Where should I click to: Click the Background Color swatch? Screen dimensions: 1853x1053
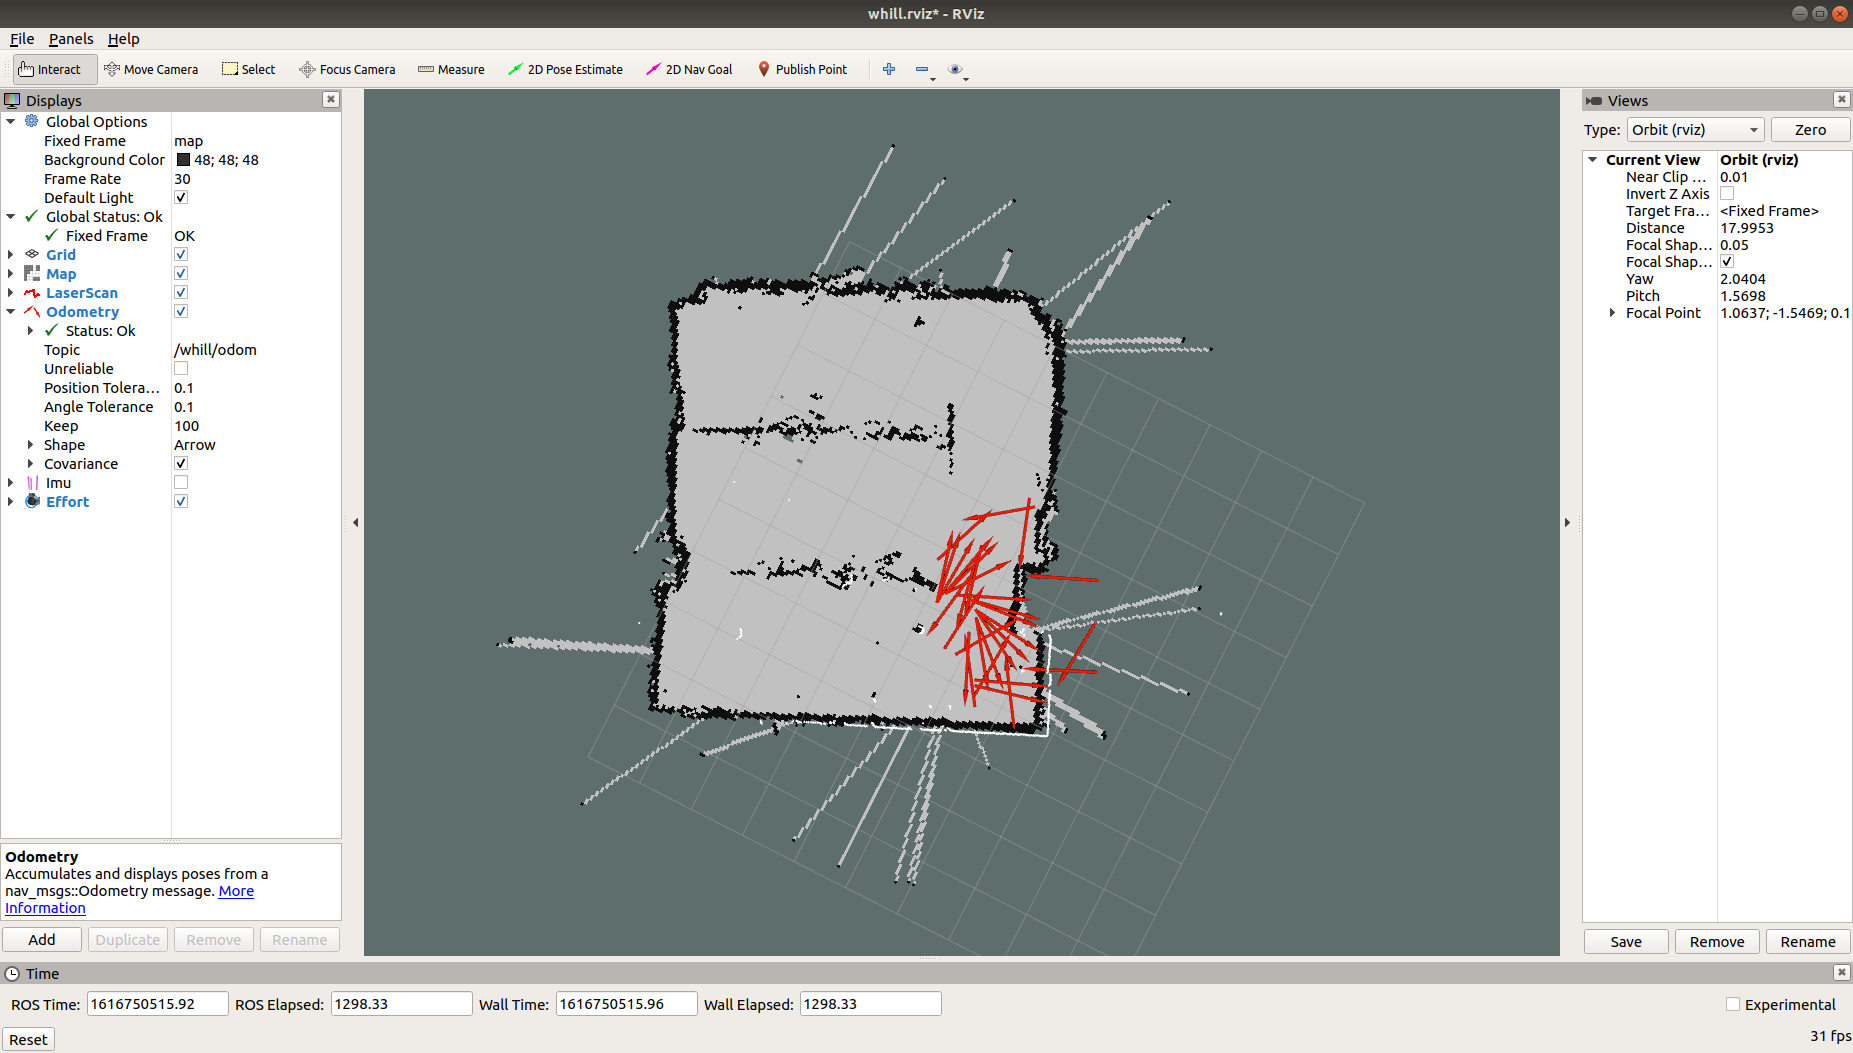pos(181,160)
